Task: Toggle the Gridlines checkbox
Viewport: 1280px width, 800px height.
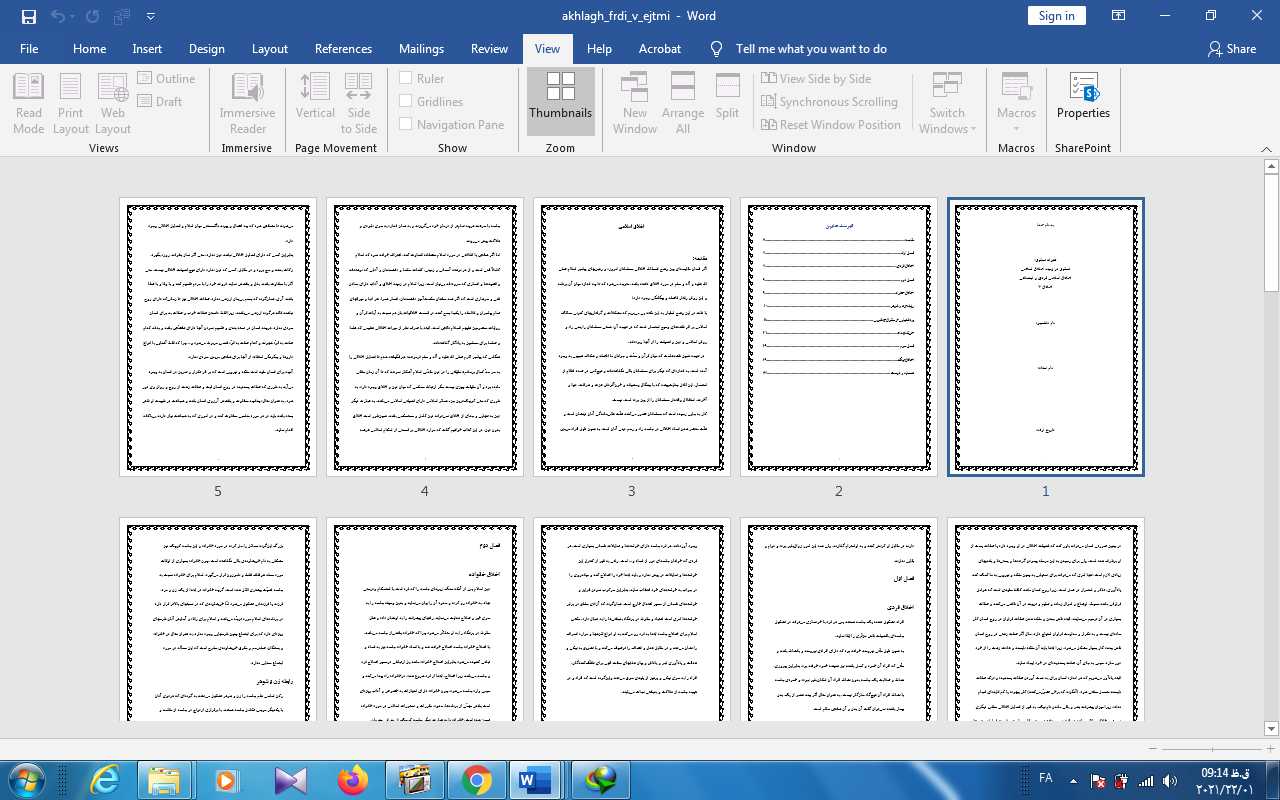Action: [x=406, y=101]
